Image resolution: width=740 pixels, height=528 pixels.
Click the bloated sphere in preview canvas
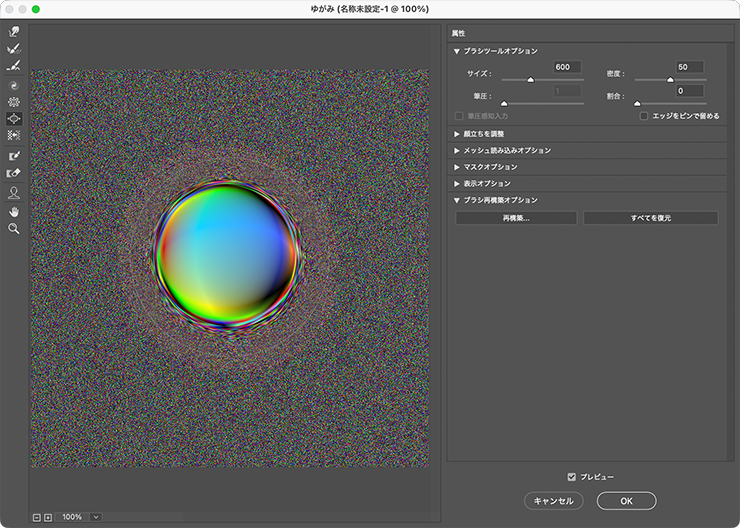point(227,255)
